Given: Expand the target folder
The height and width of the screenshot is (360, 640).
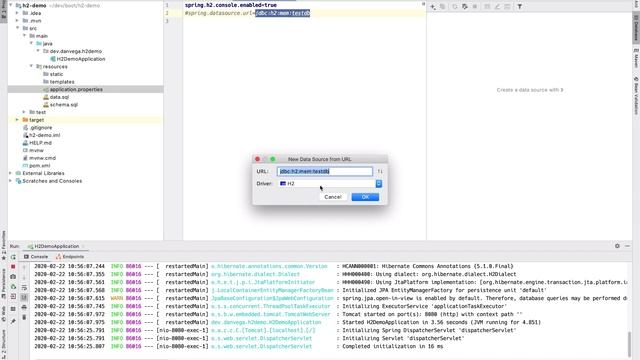Looking at the screenshot, I should tap(17, 120).
